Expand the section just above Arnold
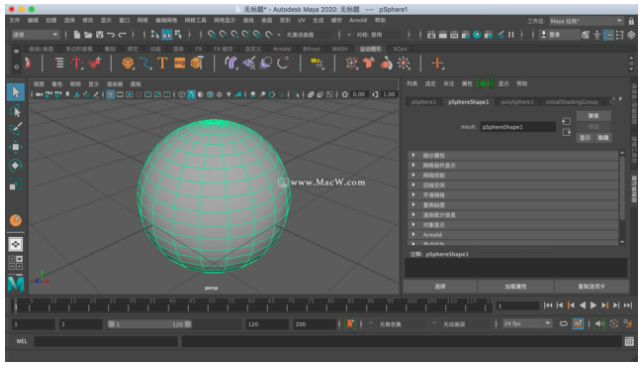 513,225
